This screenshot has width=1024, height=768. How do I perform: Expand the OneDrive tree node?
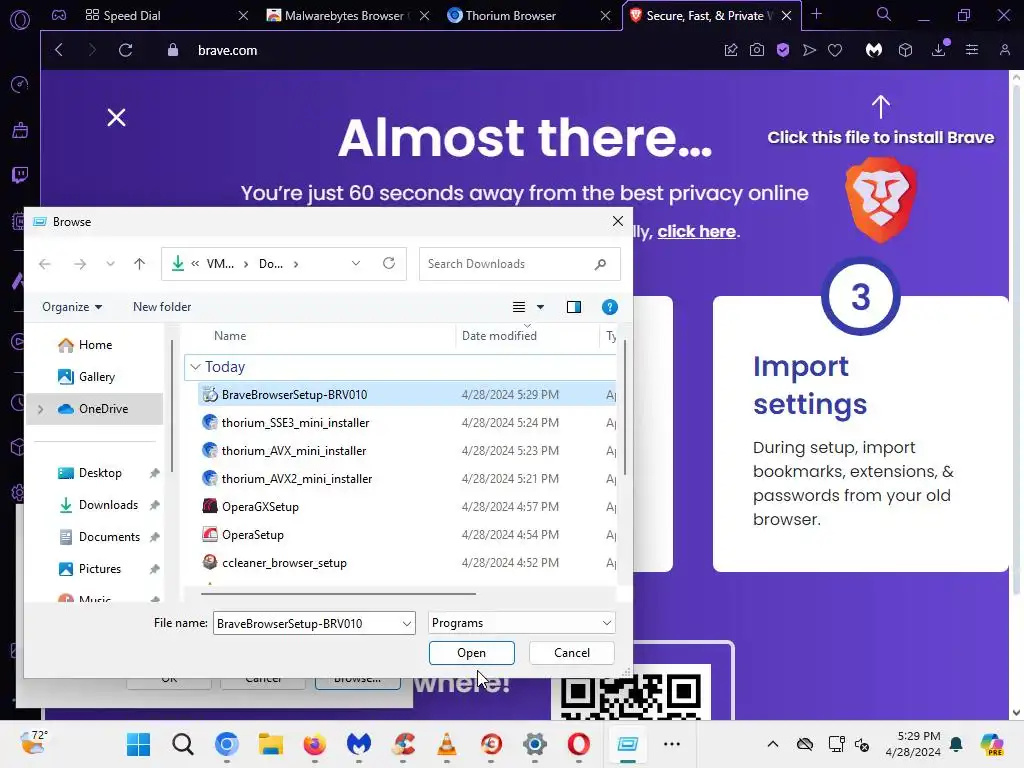point(40,409)
